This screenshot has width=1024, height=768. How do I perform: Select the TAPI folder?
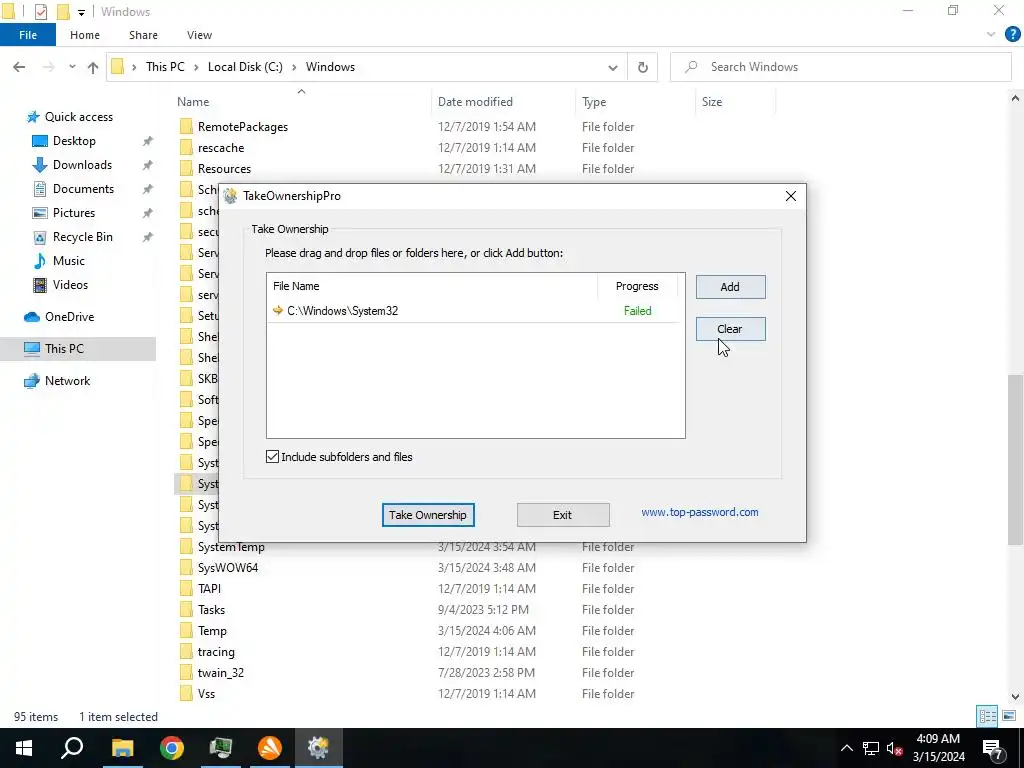(x=209, y=588)
